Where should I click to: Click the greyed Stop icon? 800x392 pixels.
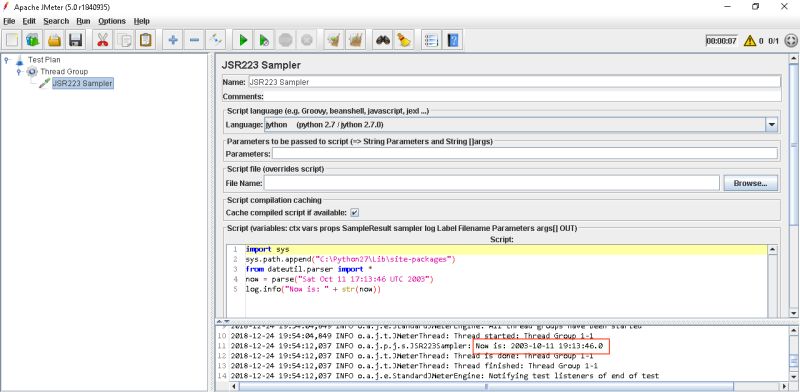286,40
